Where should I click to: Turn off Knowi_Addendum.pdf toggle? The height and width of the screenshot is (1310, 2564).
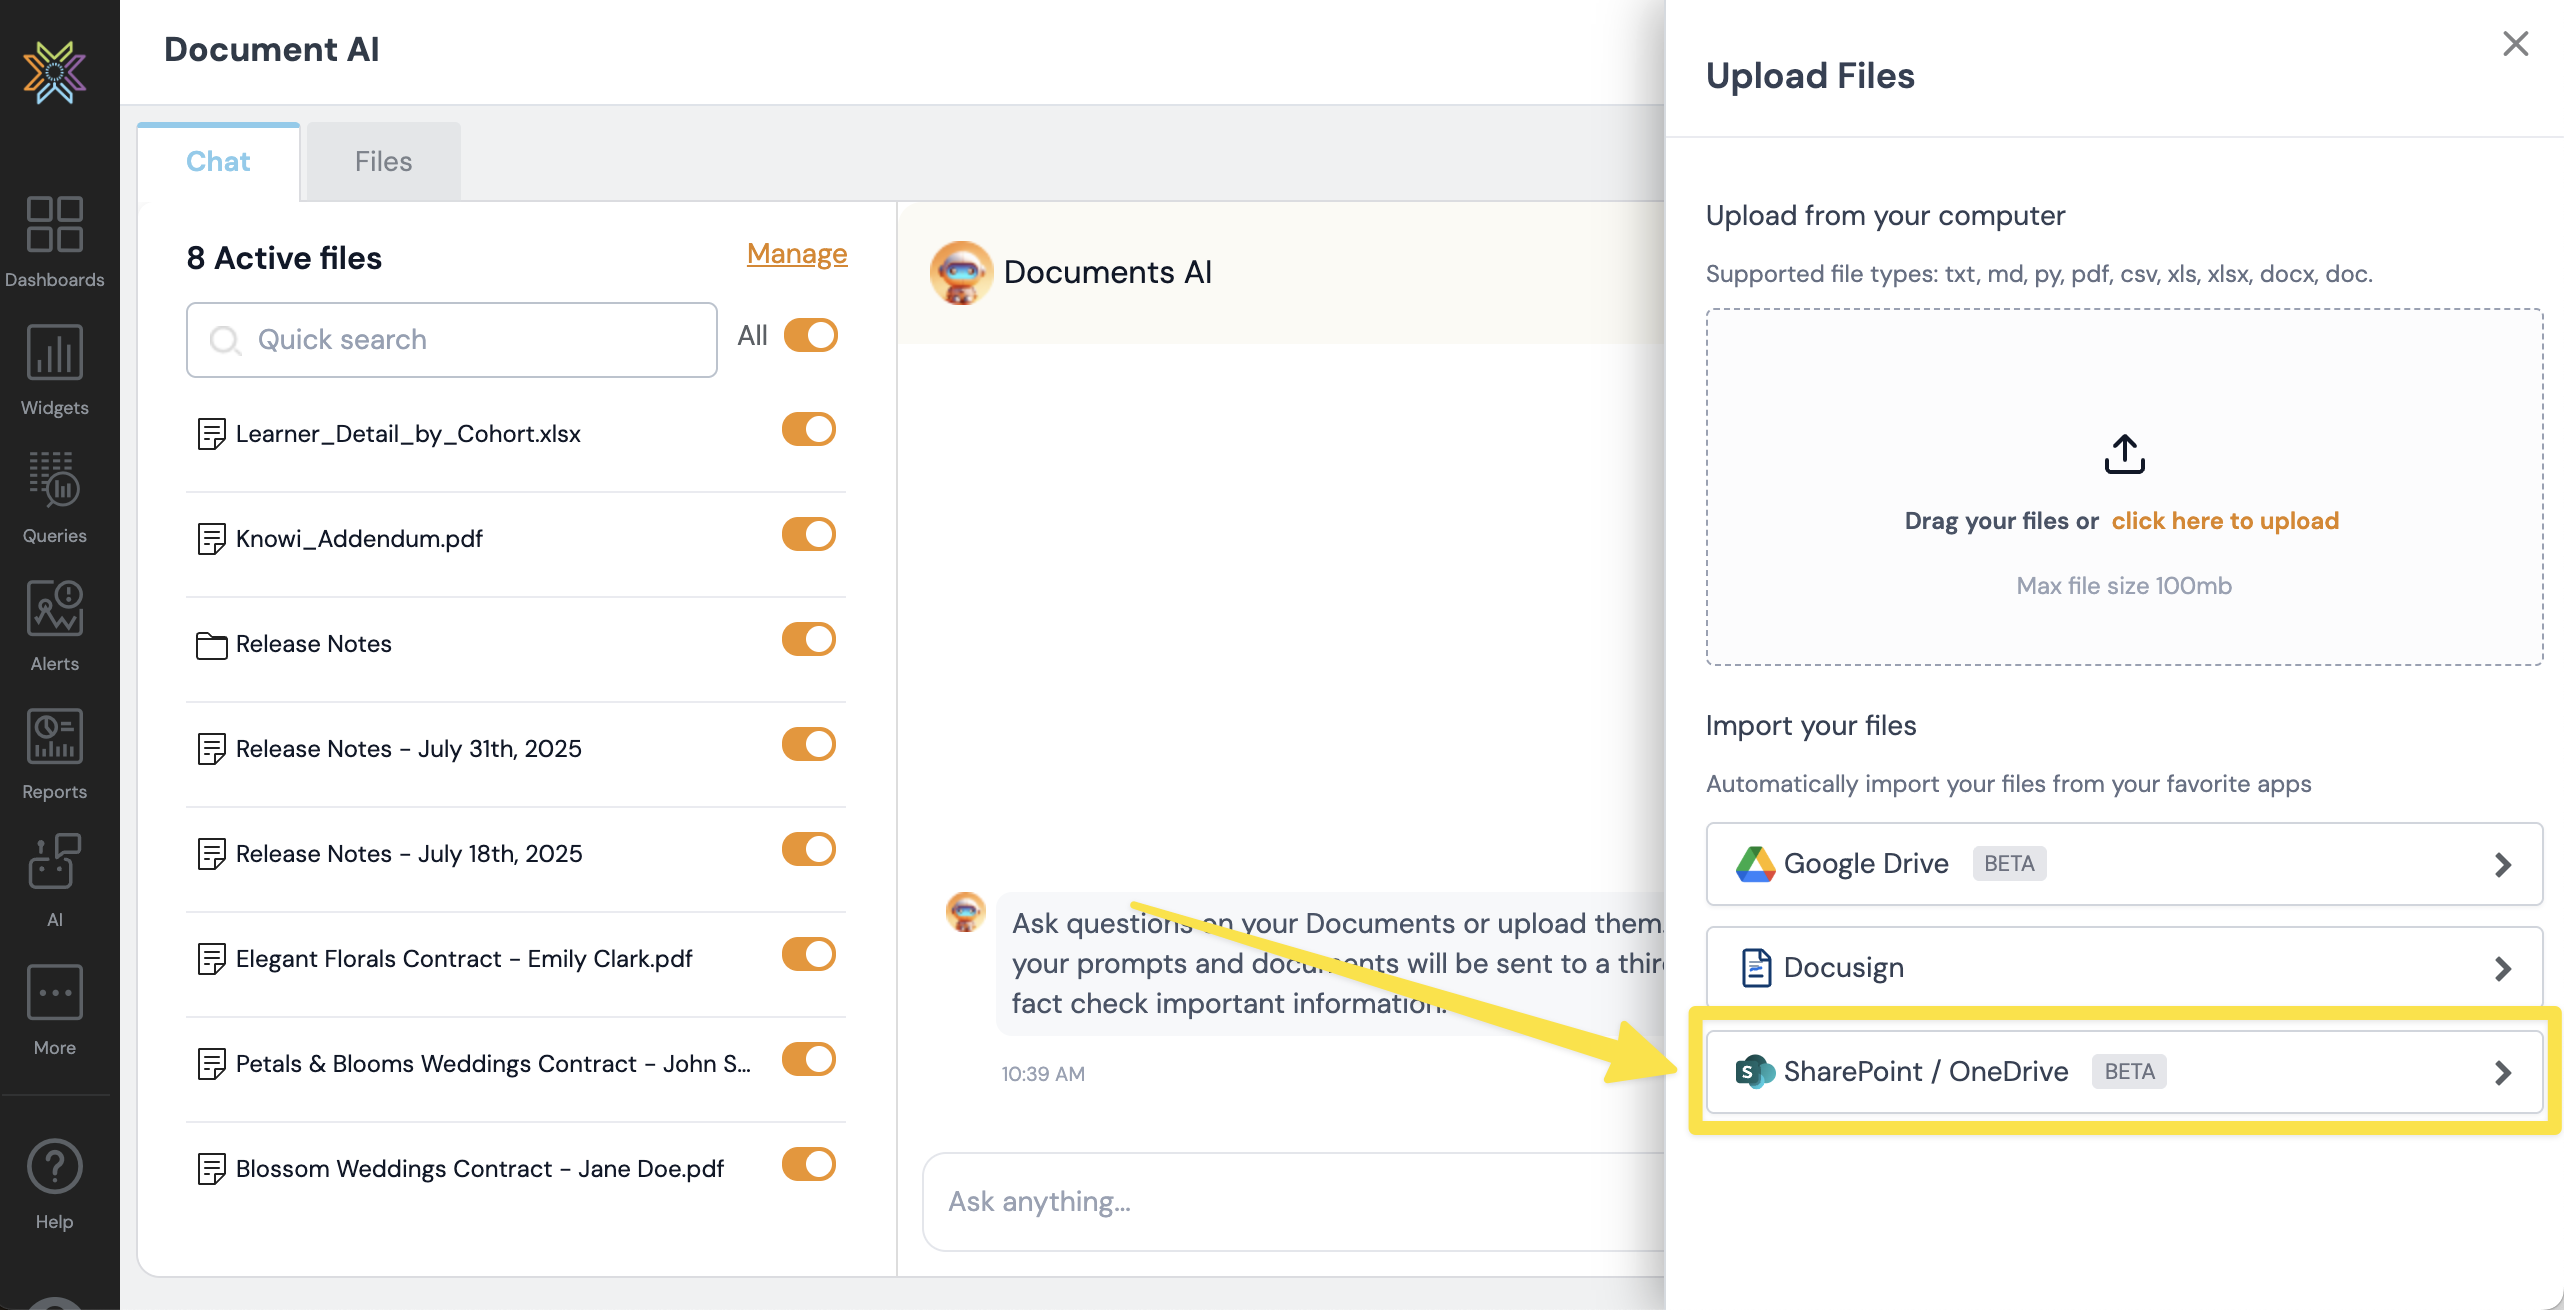(808, 535)
